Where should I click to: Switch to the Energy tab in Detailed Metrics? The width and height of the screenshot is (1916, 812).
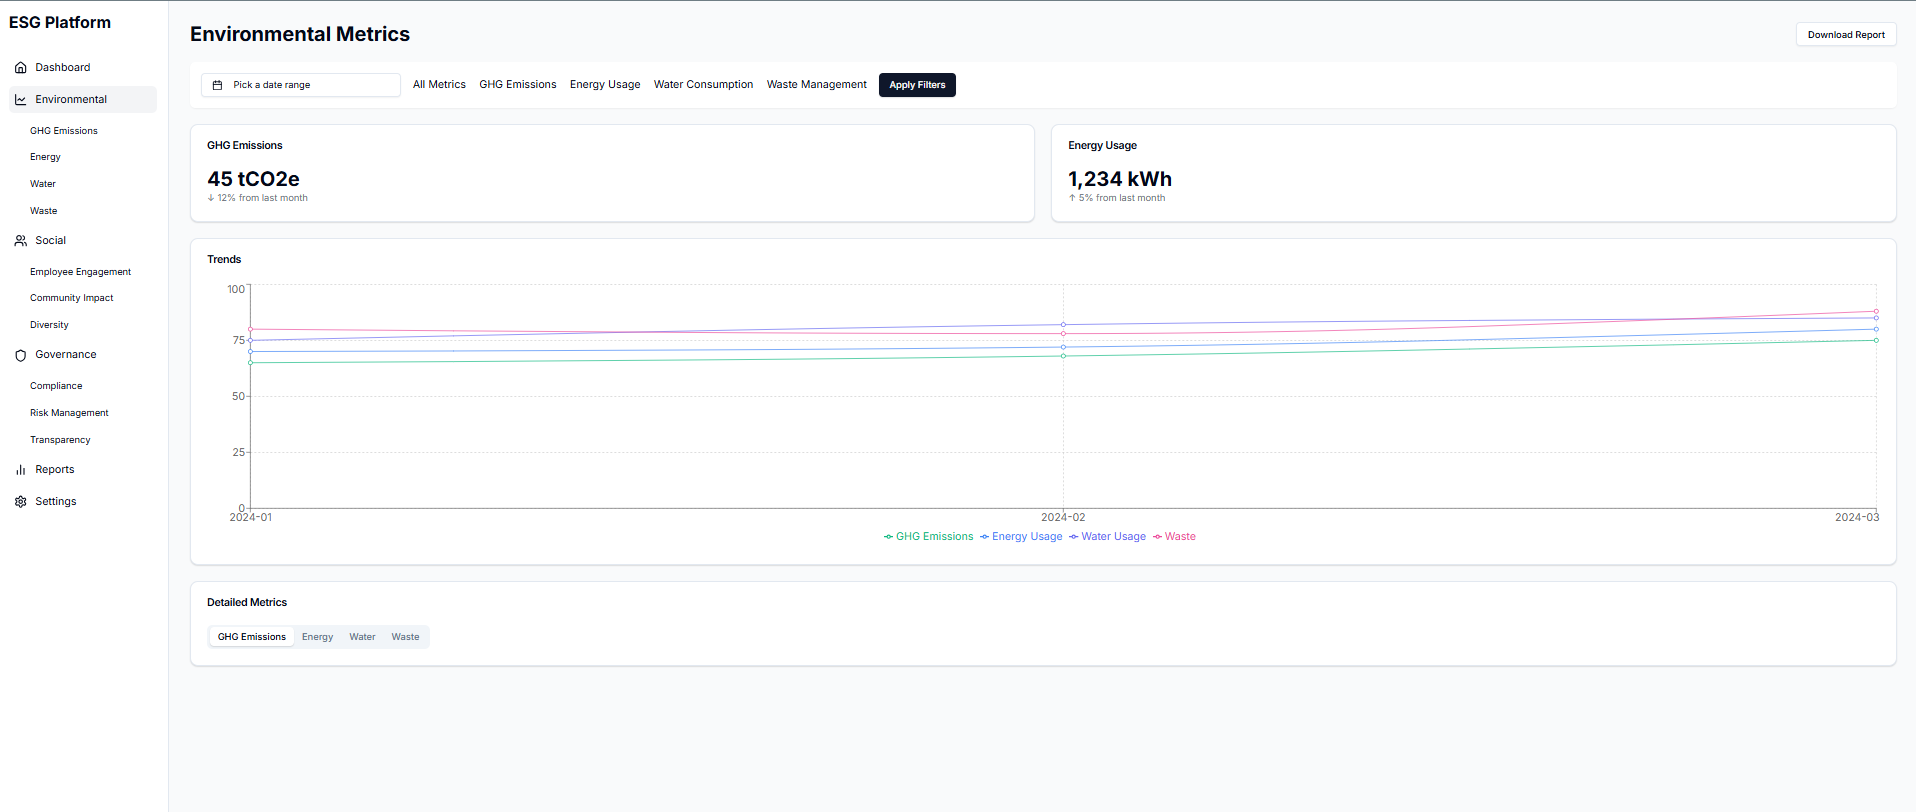(x=317, y=637)
